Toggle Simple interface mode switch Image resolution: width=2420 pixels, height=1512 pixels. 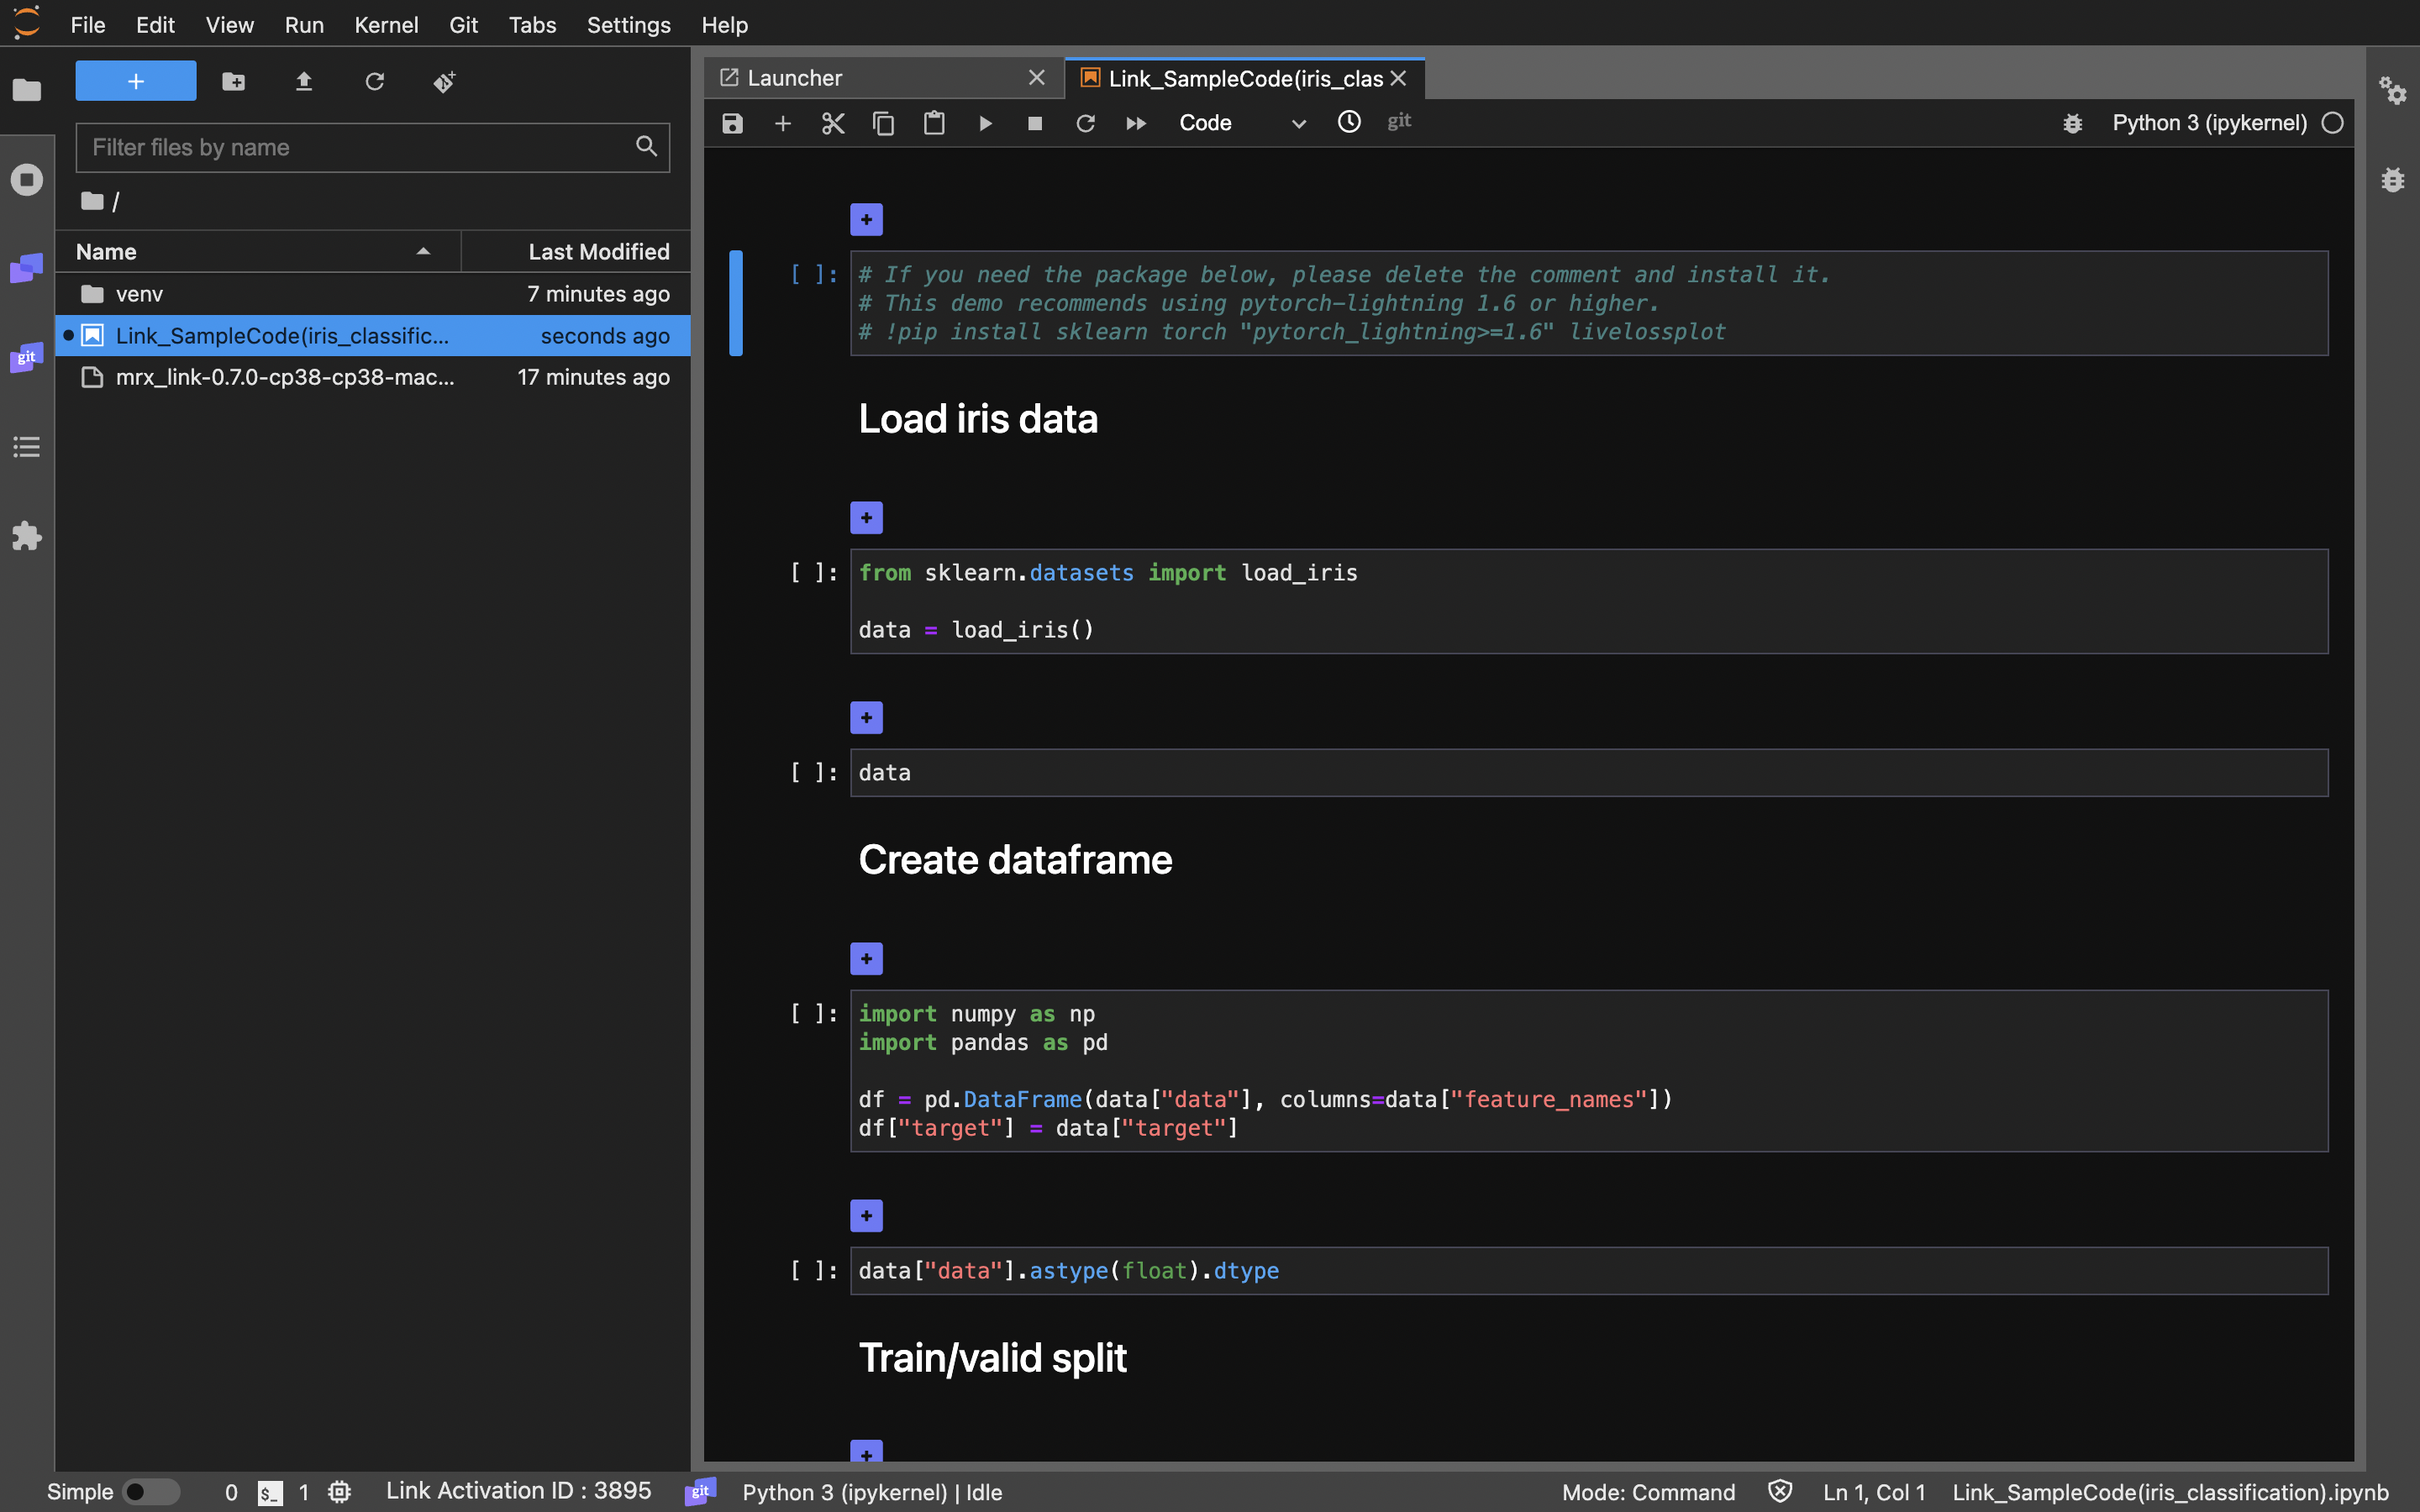pos(150,1491)
